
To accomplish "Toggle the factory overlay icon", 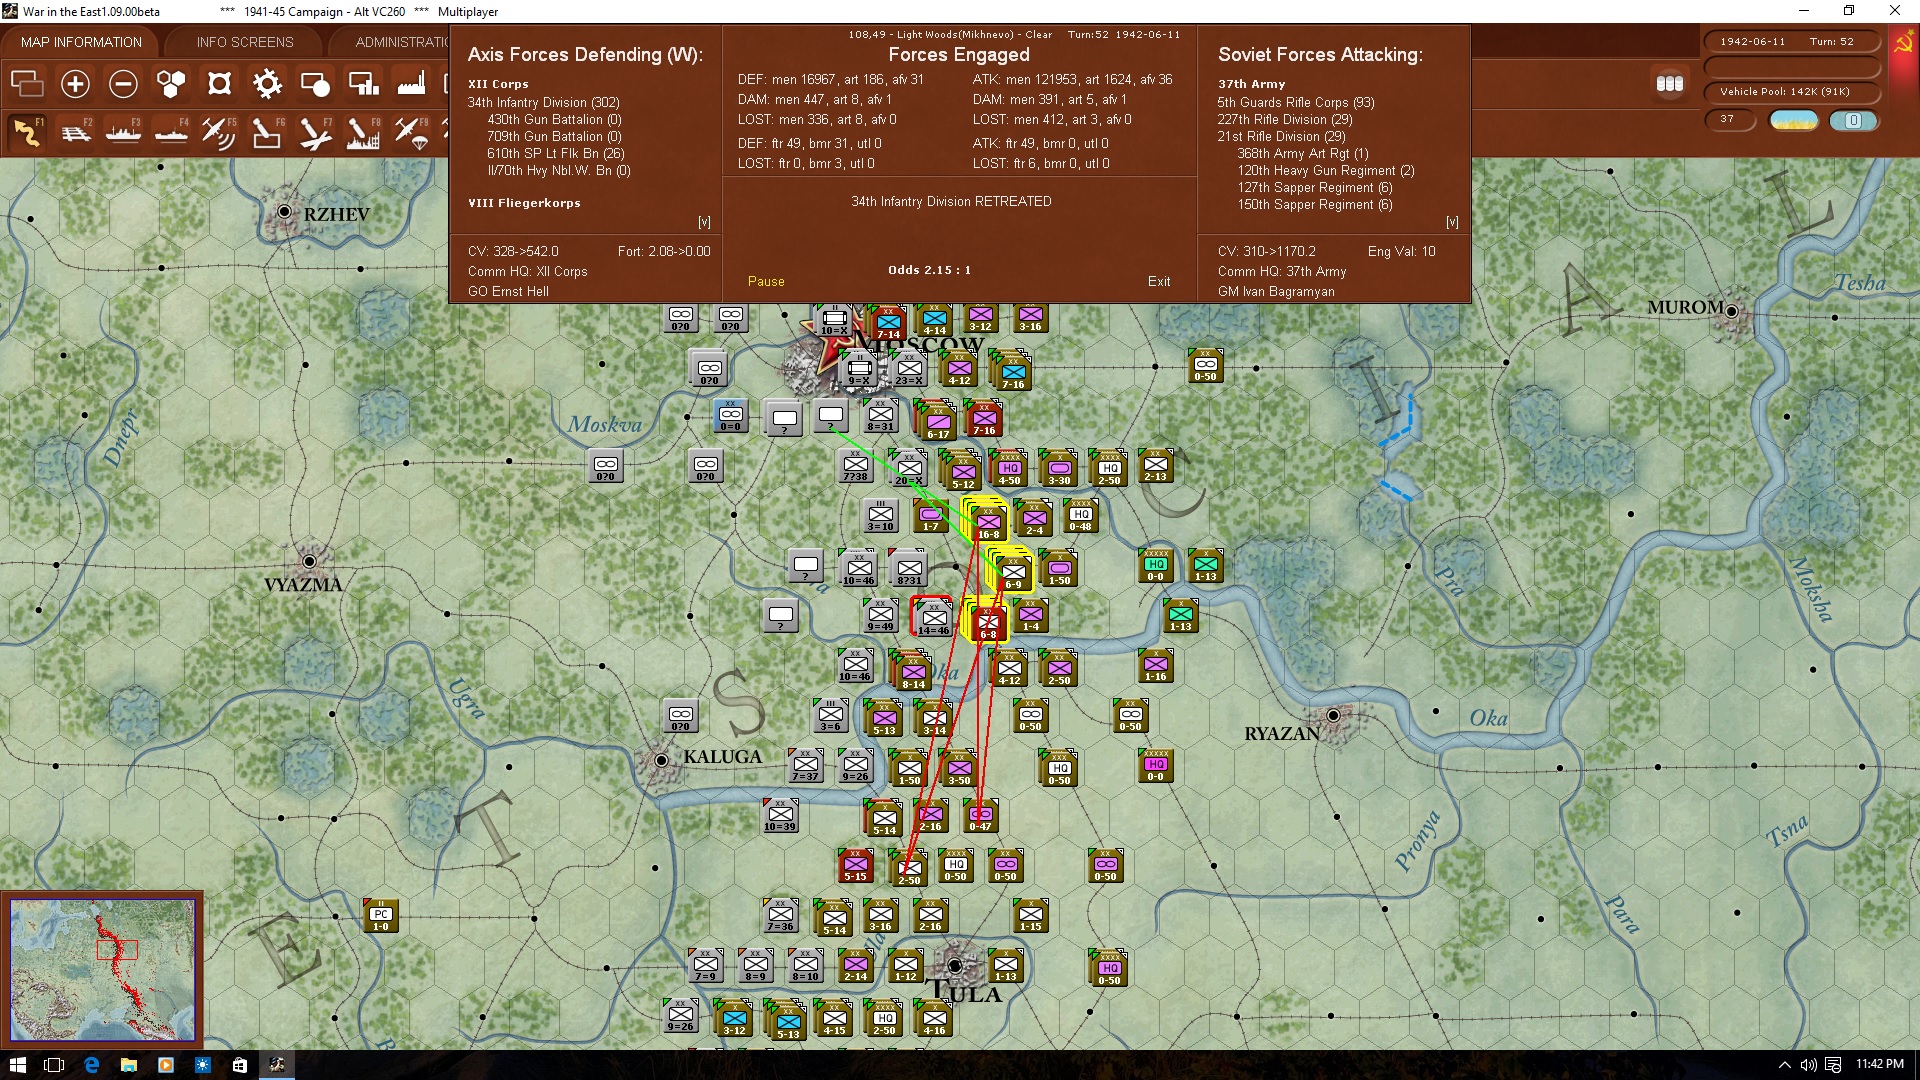I will [411, 84].
